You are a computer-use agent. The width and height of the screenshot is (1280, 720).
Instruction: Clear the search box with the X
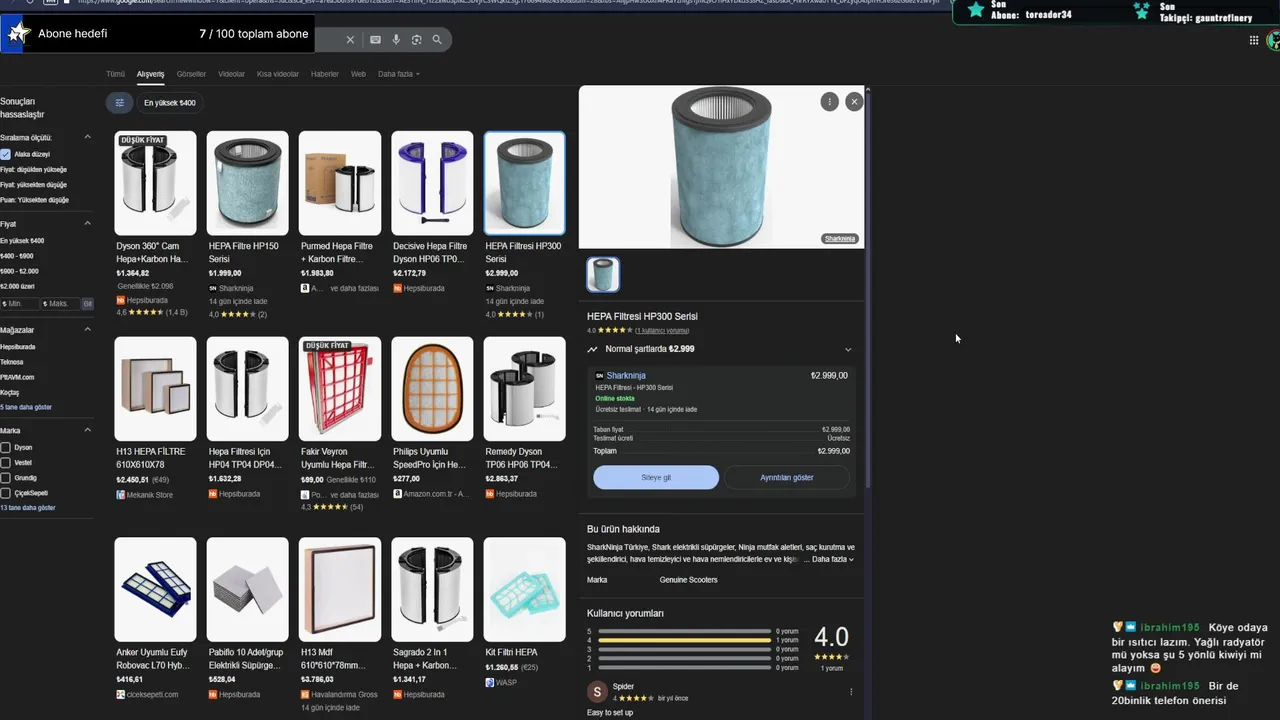click(350, 40)
